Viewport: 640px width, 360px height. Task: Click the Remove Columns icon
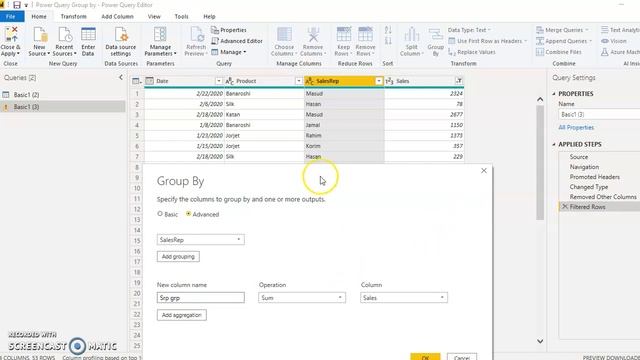click(x=313, y=42)
